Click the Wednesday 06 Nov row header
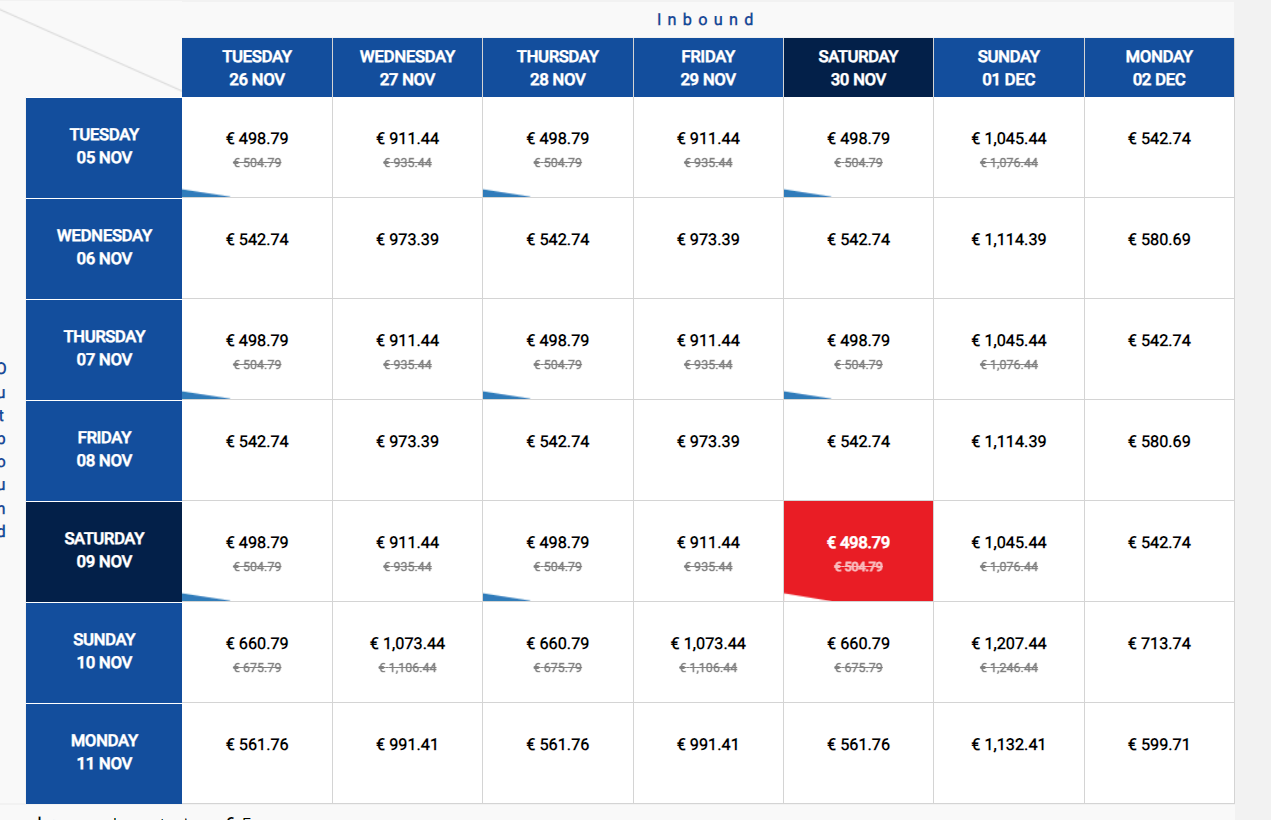Screen dimensions: 1271x820 (104, 249)
